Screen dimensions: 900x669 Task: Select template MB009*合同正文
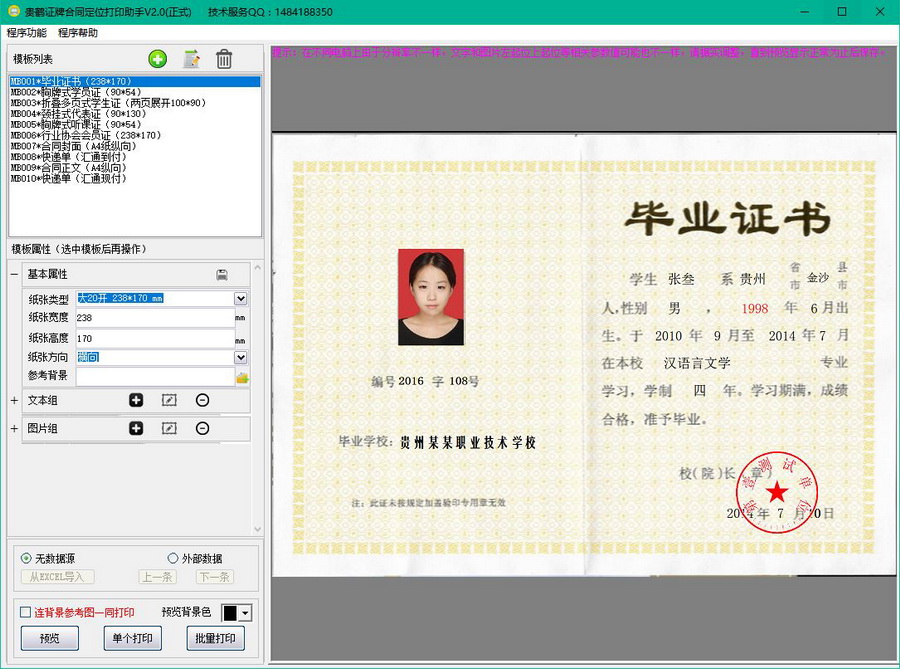pyautogui.click(x=134, y=168)
